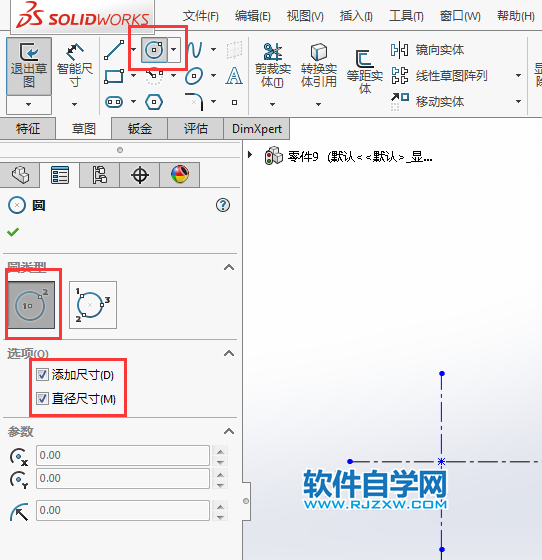This screenshot has height=560, width=542.
Task: Open the Insert (插入) menu
Action: coord(356,16)
